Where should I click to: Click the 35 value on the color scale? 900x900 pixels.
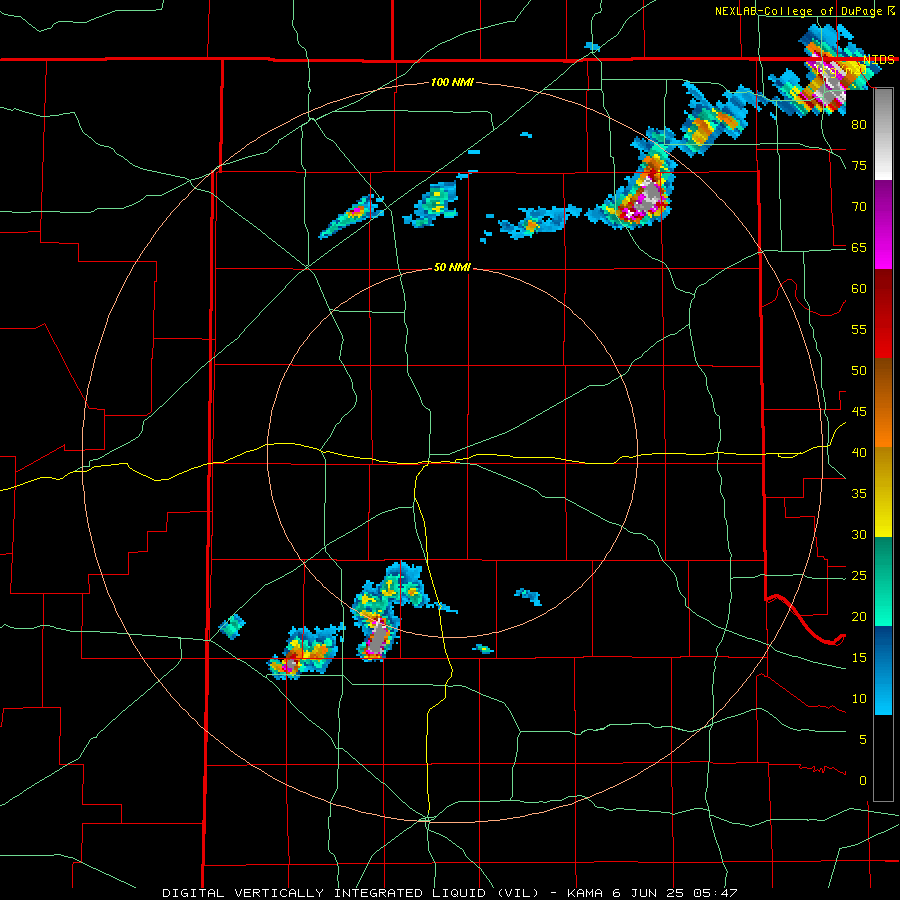859,494
